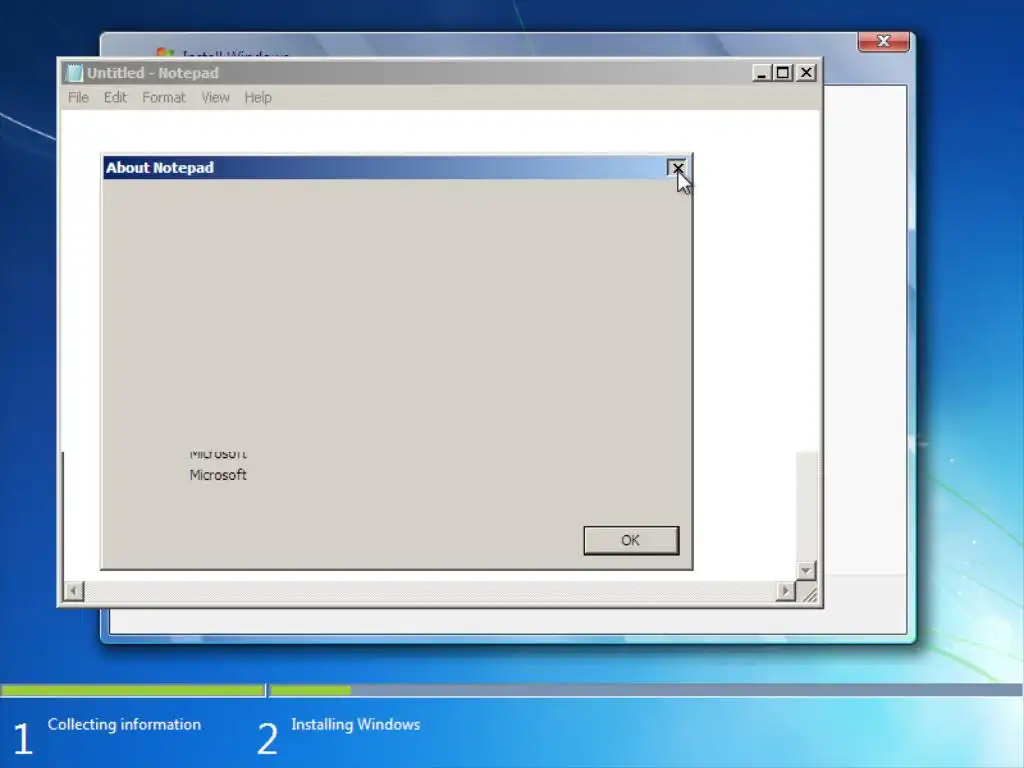The height and width of the screenshot is (768, 1024).
Task: Open the Notepad Help menu
Action: (258, 97)
